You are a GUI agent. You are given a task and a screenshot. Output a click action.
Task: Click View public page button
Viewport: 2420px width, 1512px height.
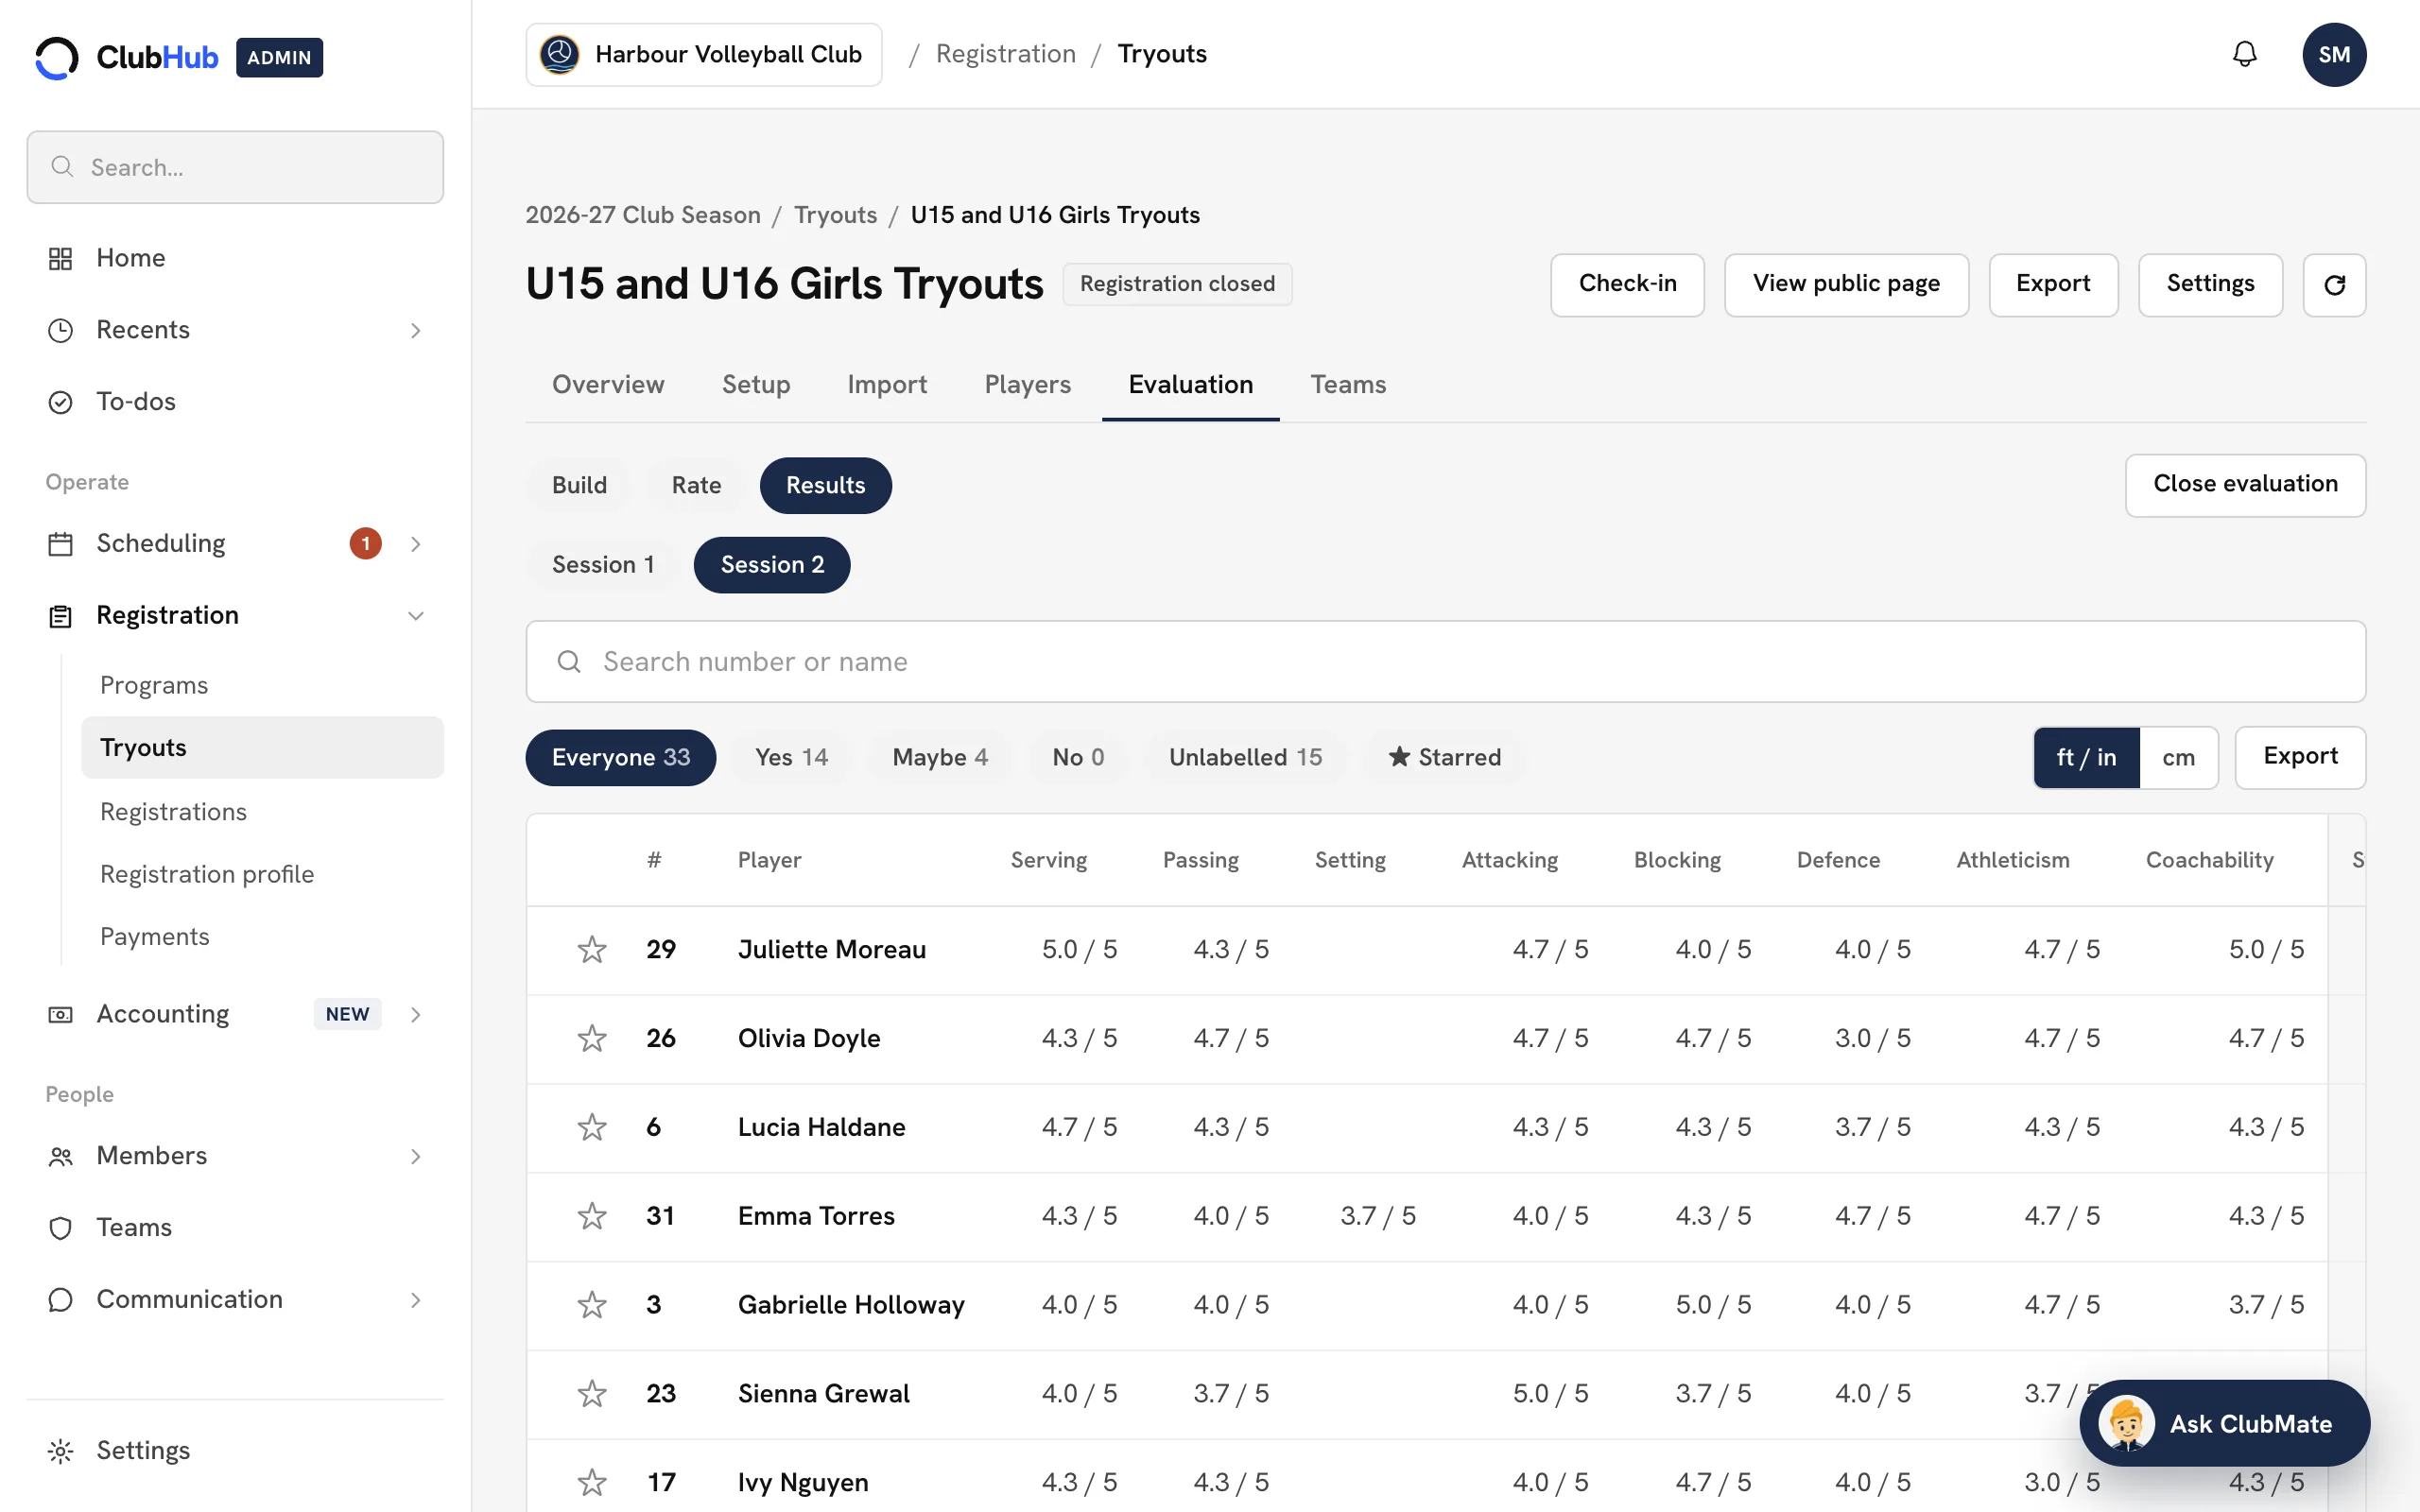pos(1846,285)
